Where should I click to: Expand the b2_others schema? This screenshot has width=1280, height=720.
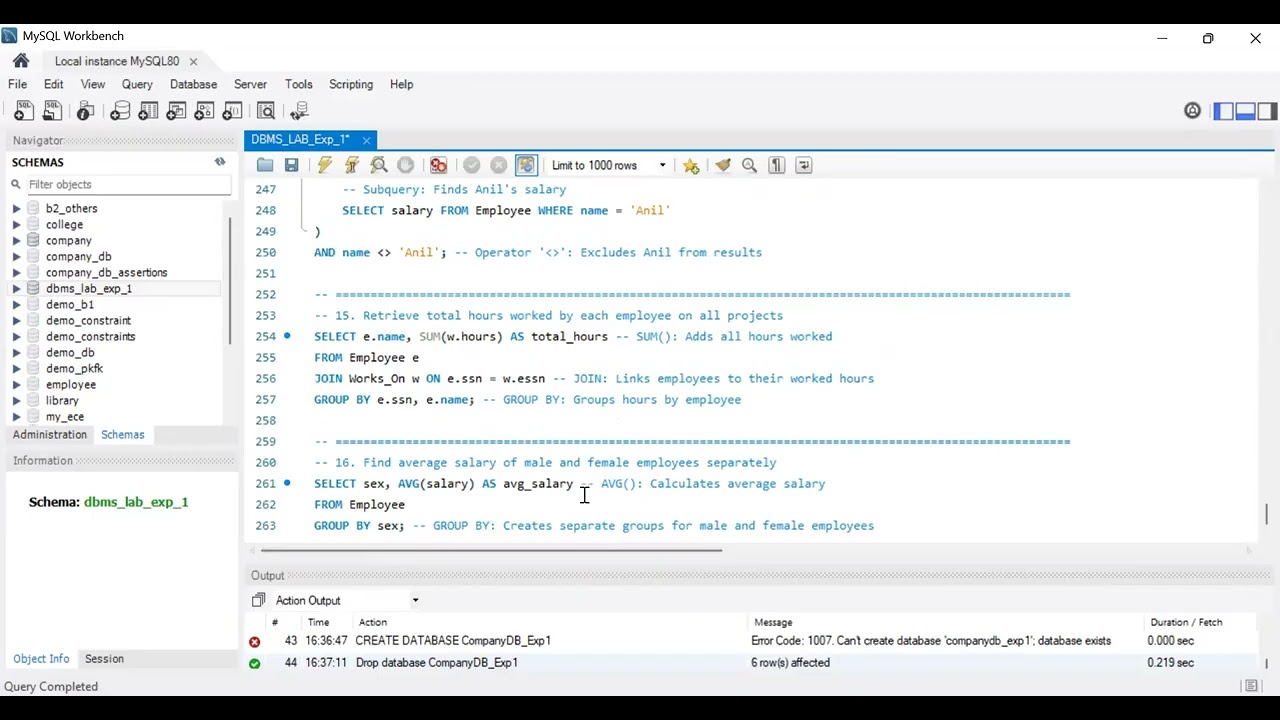tap(16, 208)
